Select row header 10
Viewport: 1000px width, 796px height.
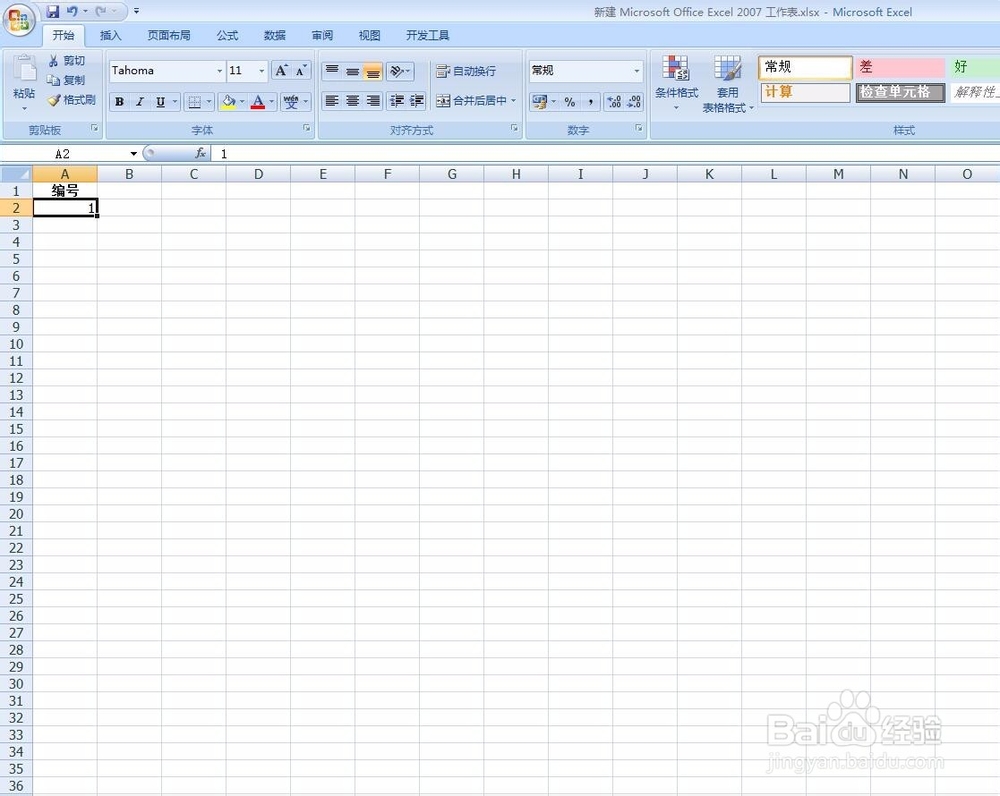16,344
